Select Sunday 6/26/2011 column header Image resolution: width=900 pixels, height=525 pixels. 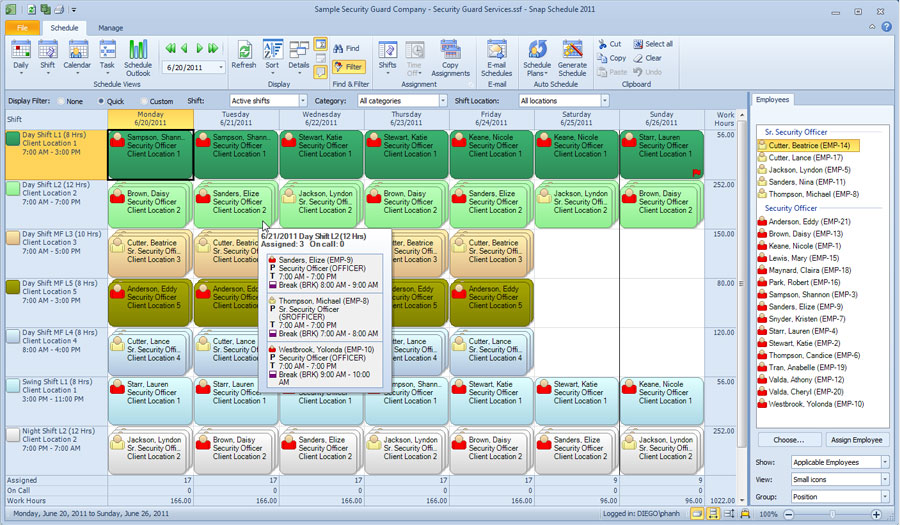tap(661, 119)
